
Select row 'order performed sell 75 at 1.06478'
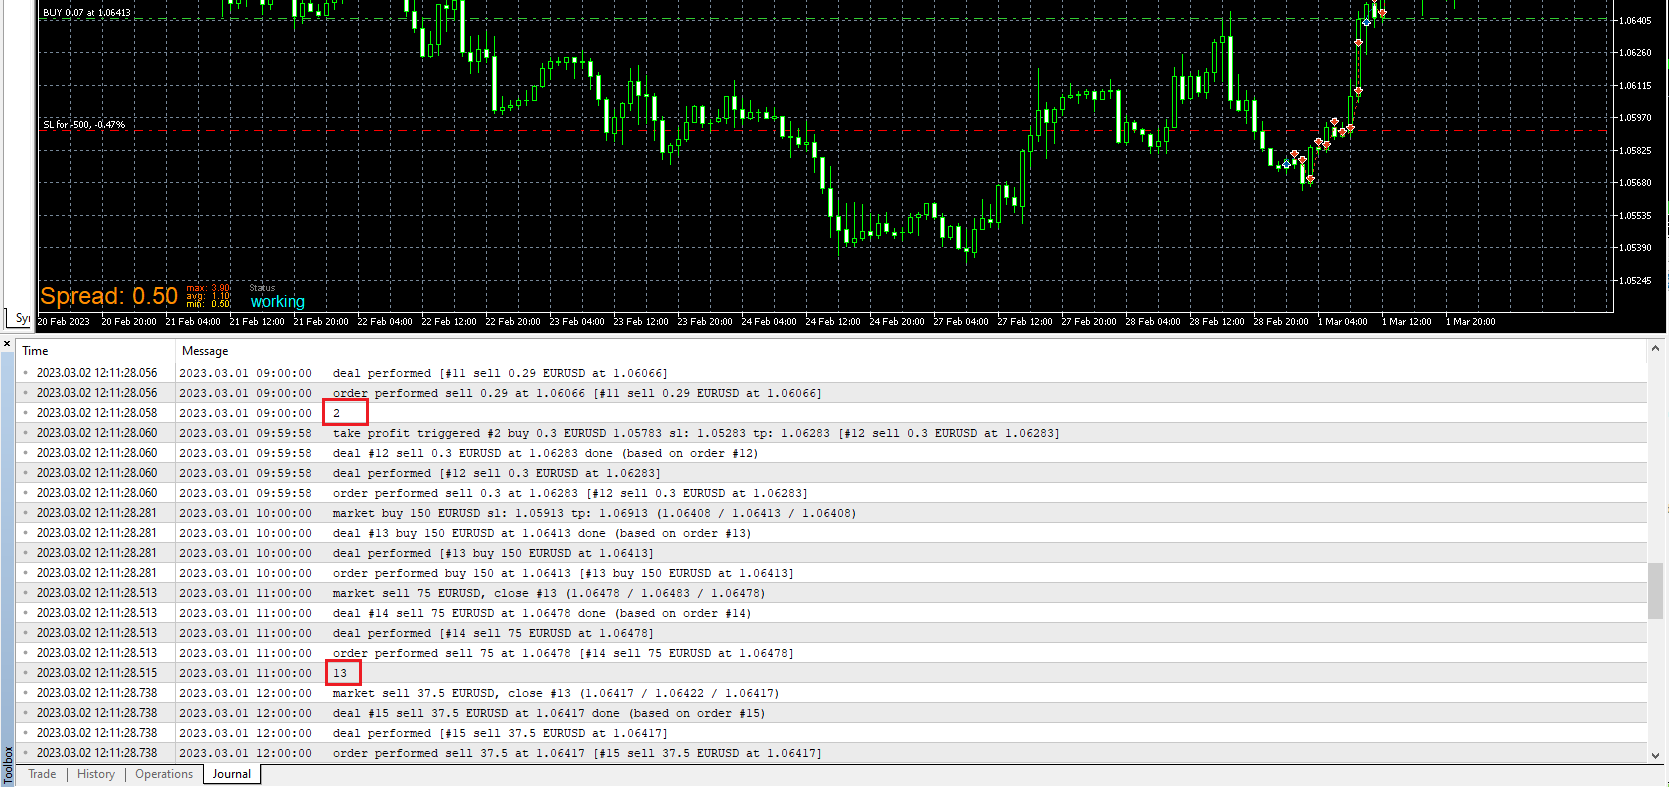point(832,653)
